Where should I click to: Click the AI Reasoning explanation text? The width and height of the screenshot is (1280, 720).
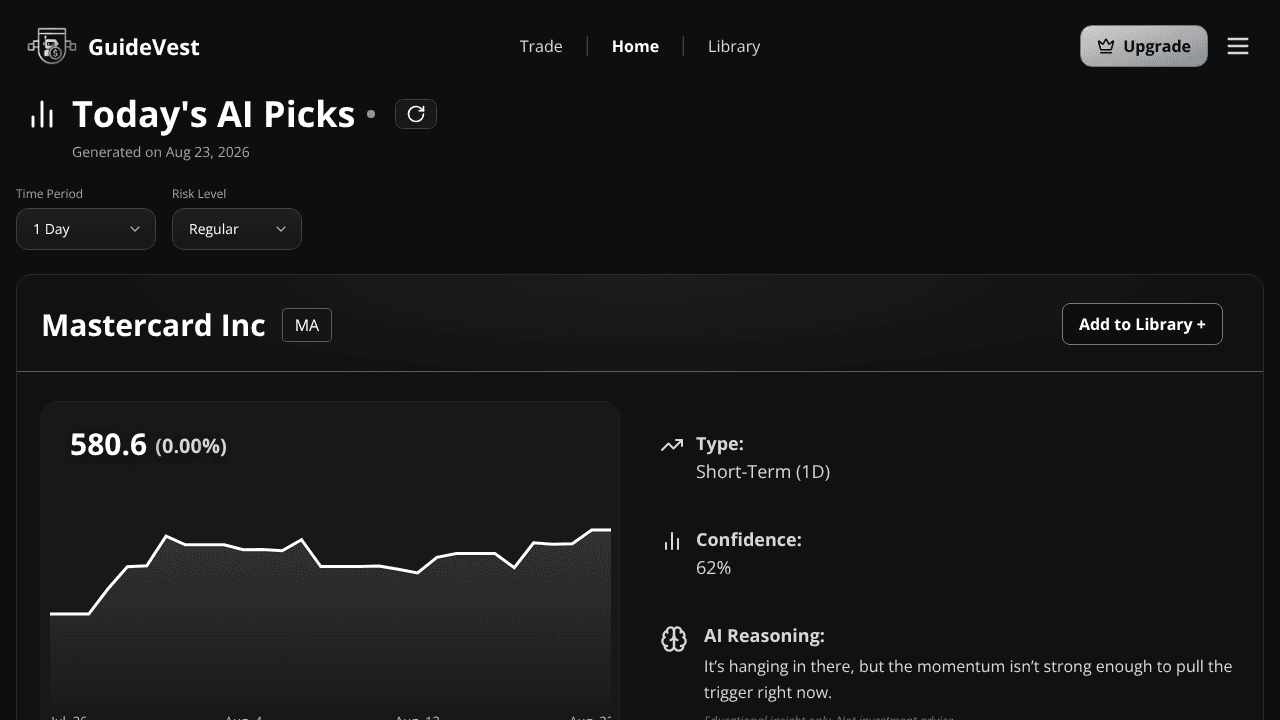tap(968, 679)
